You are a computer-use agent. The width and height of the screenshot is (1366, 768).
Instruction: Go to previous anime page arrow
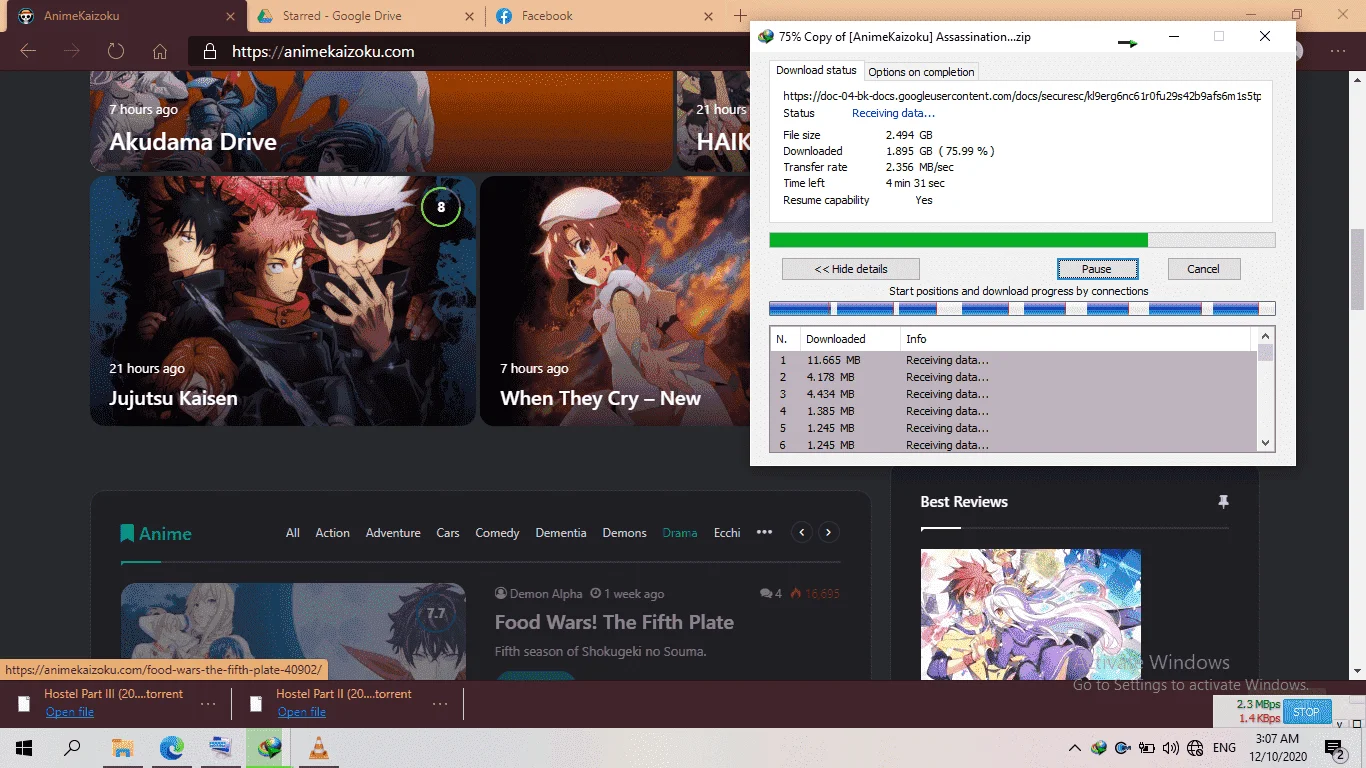click(x=802, y=533)
